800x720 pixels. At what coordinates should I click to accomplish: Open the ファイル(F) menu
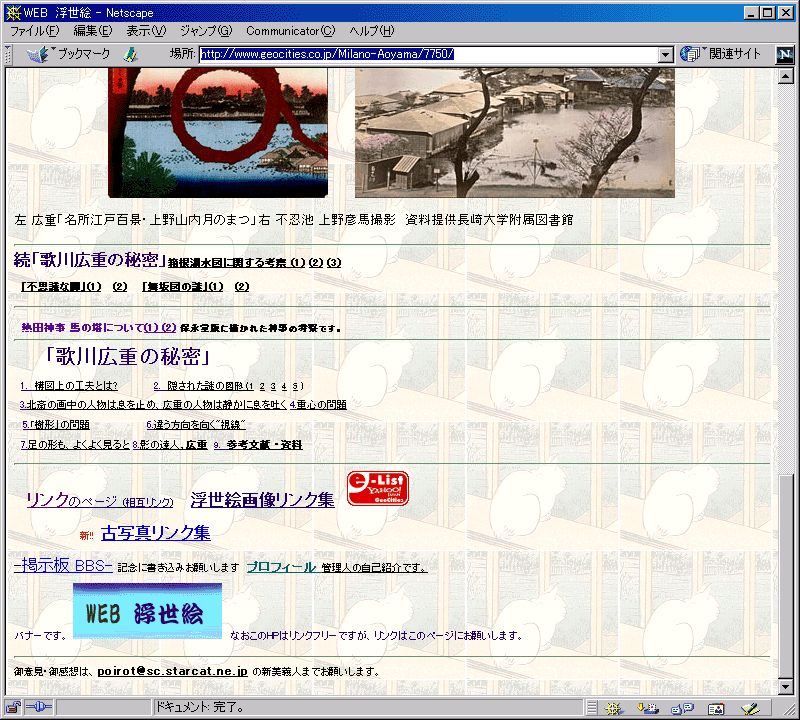click(35, 31)
